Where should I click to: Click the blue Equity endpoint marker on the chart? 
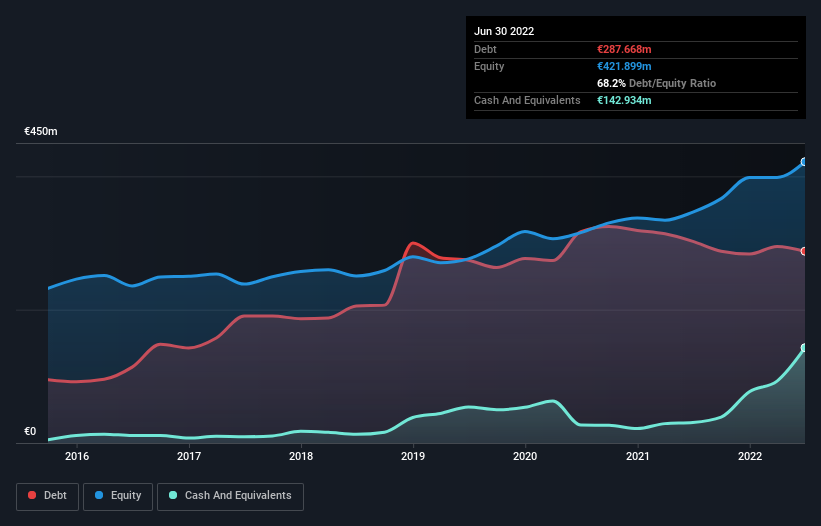coord(804,162)
